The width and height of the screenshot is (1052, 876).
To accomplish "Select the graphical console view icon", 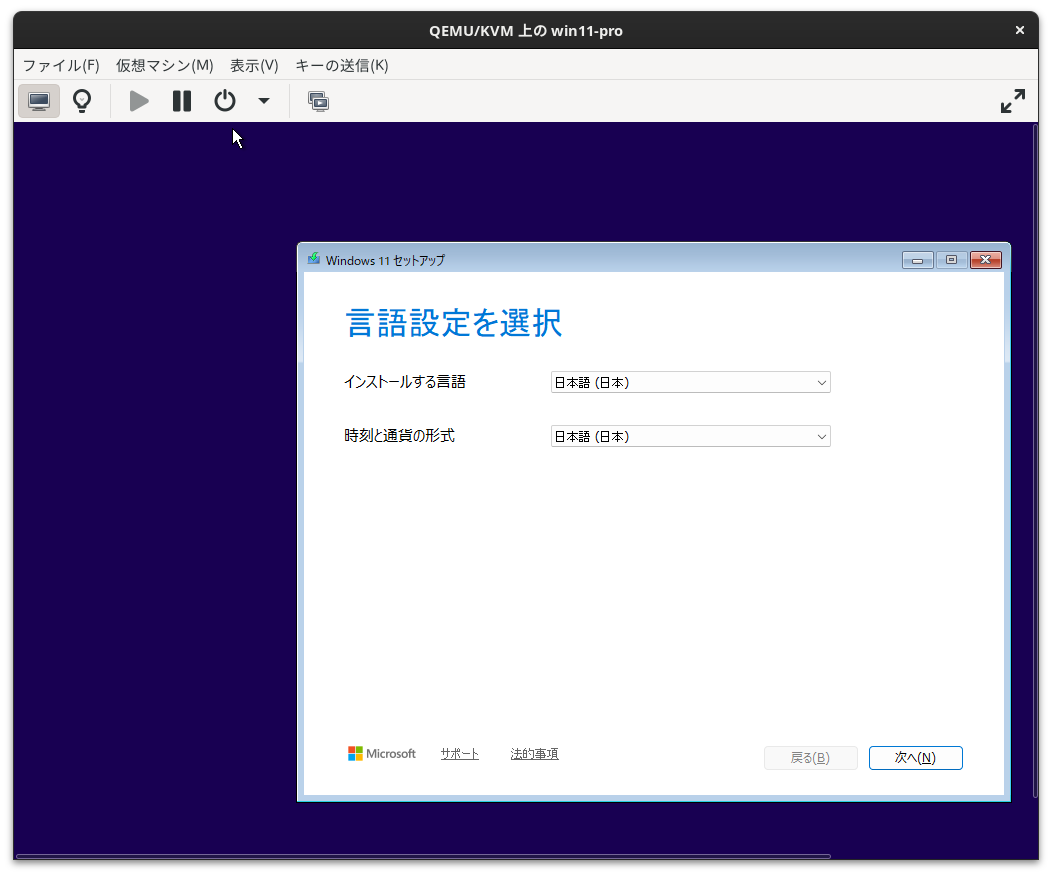I will pos(38,100).
